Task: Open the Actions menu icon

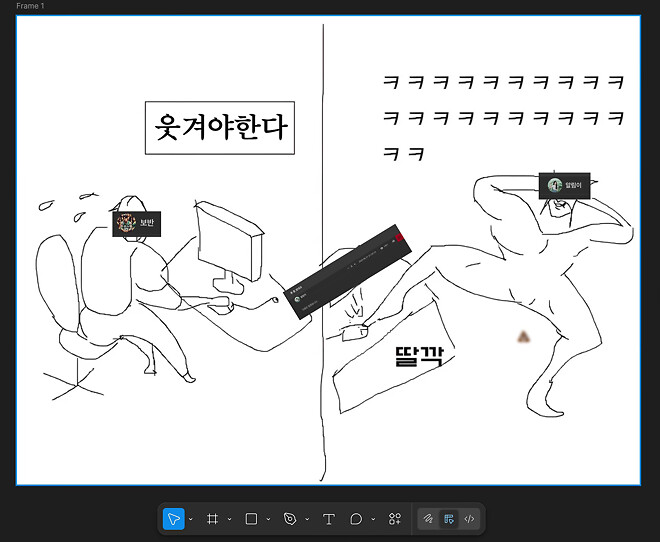Action: point(395,519)
